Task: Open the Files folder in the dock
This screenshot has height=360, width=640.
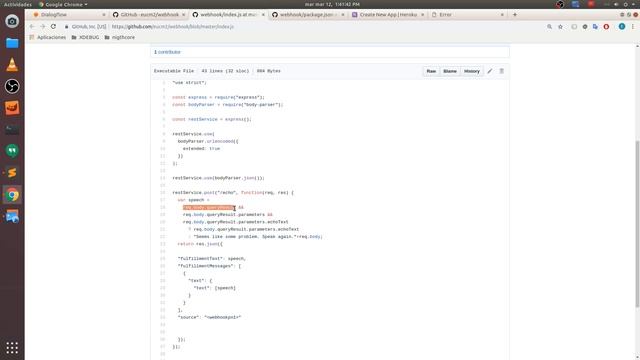Action: coord(12,43)
